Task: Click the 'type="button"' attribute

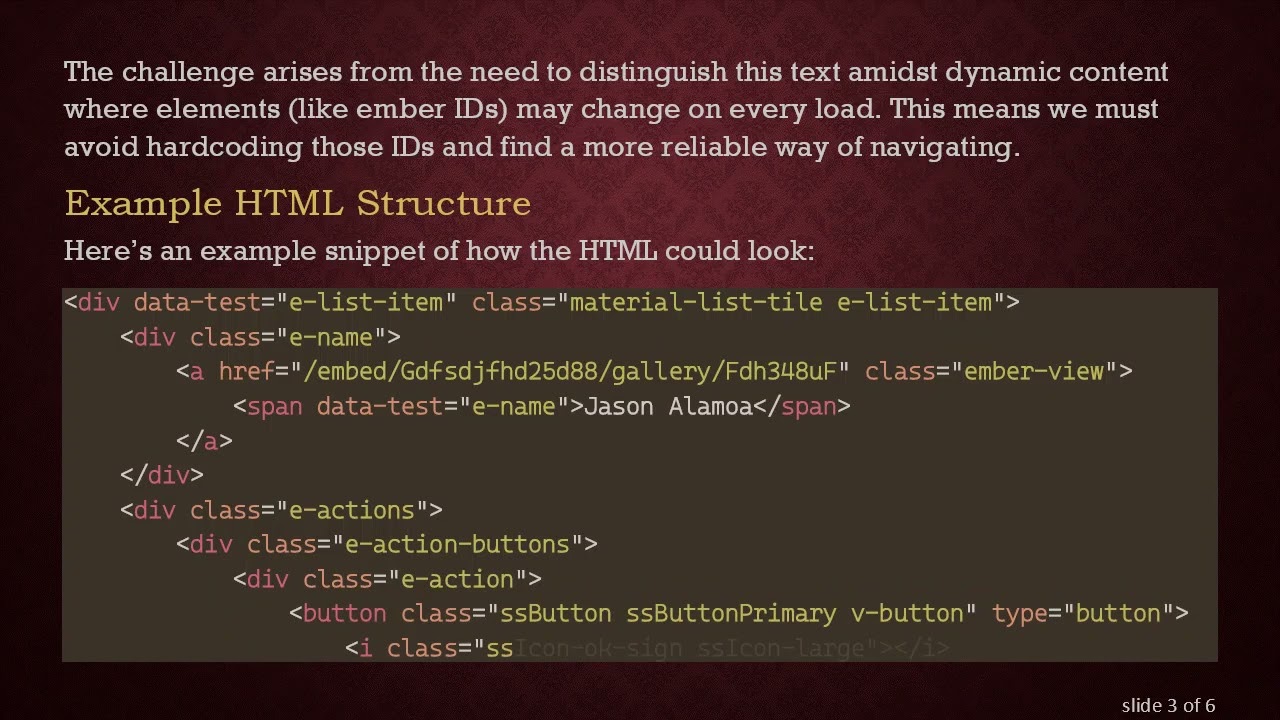Action: tap(1083, 613)
